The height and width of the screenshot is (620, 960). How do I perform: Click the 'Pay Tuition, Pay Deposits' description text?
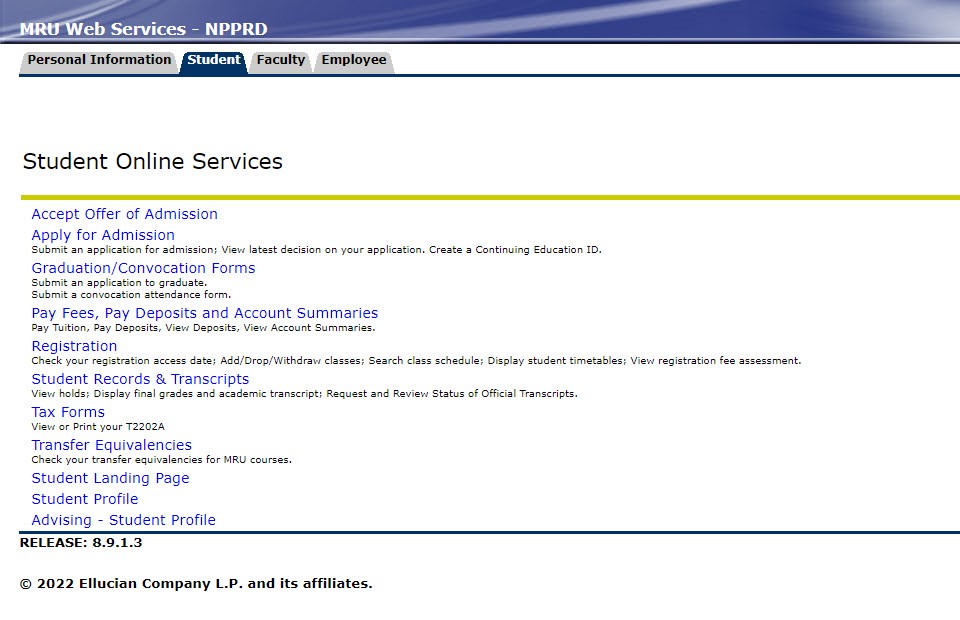pos(203,328)
